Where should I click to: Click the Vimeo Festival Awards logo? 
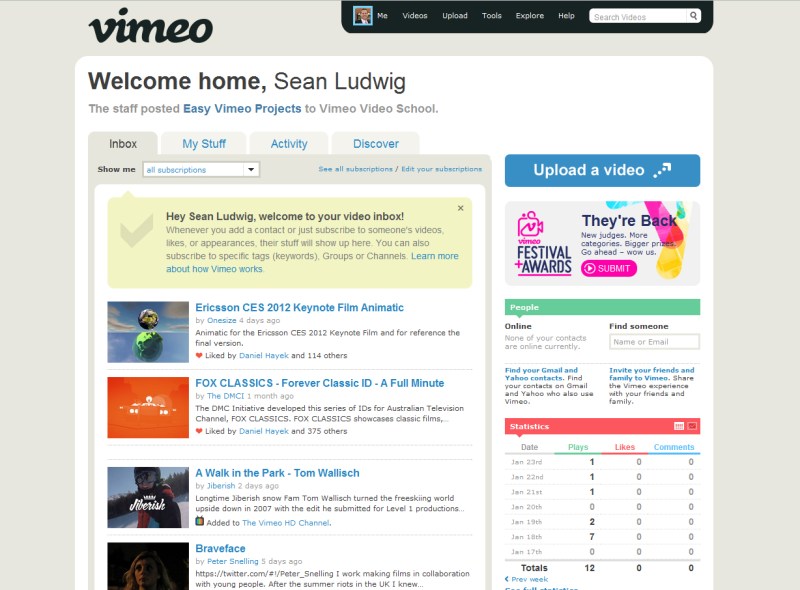tap(543, 243)
